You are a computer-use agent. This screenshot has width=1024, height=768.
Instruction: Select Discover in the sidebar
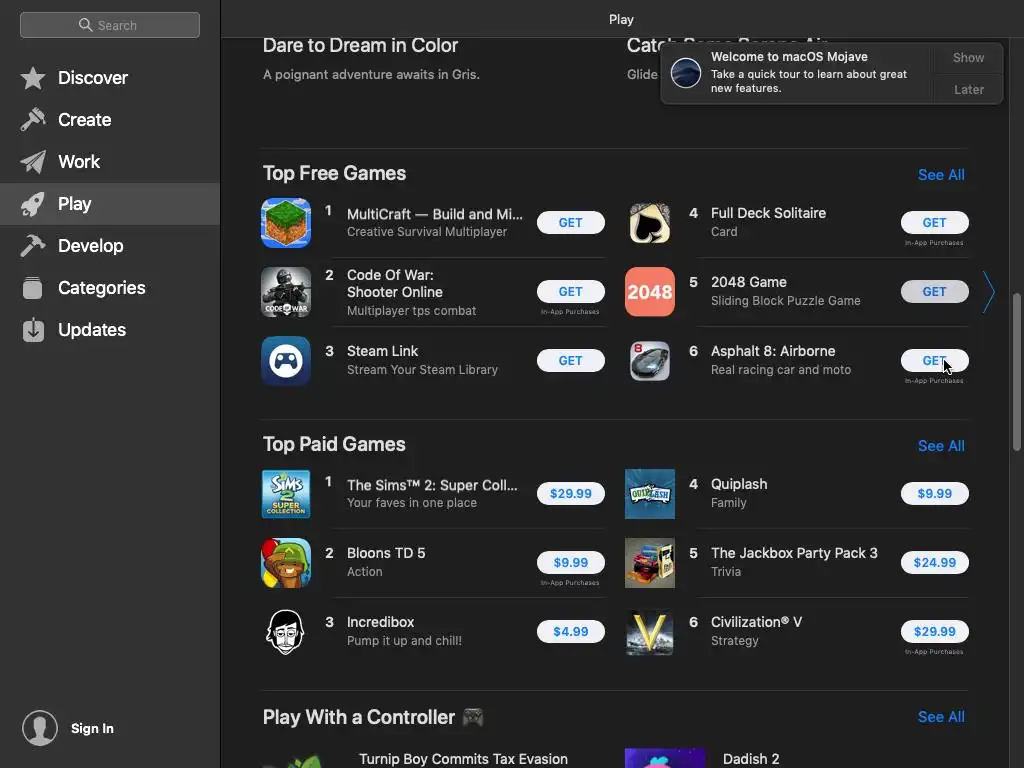[110, 78]
